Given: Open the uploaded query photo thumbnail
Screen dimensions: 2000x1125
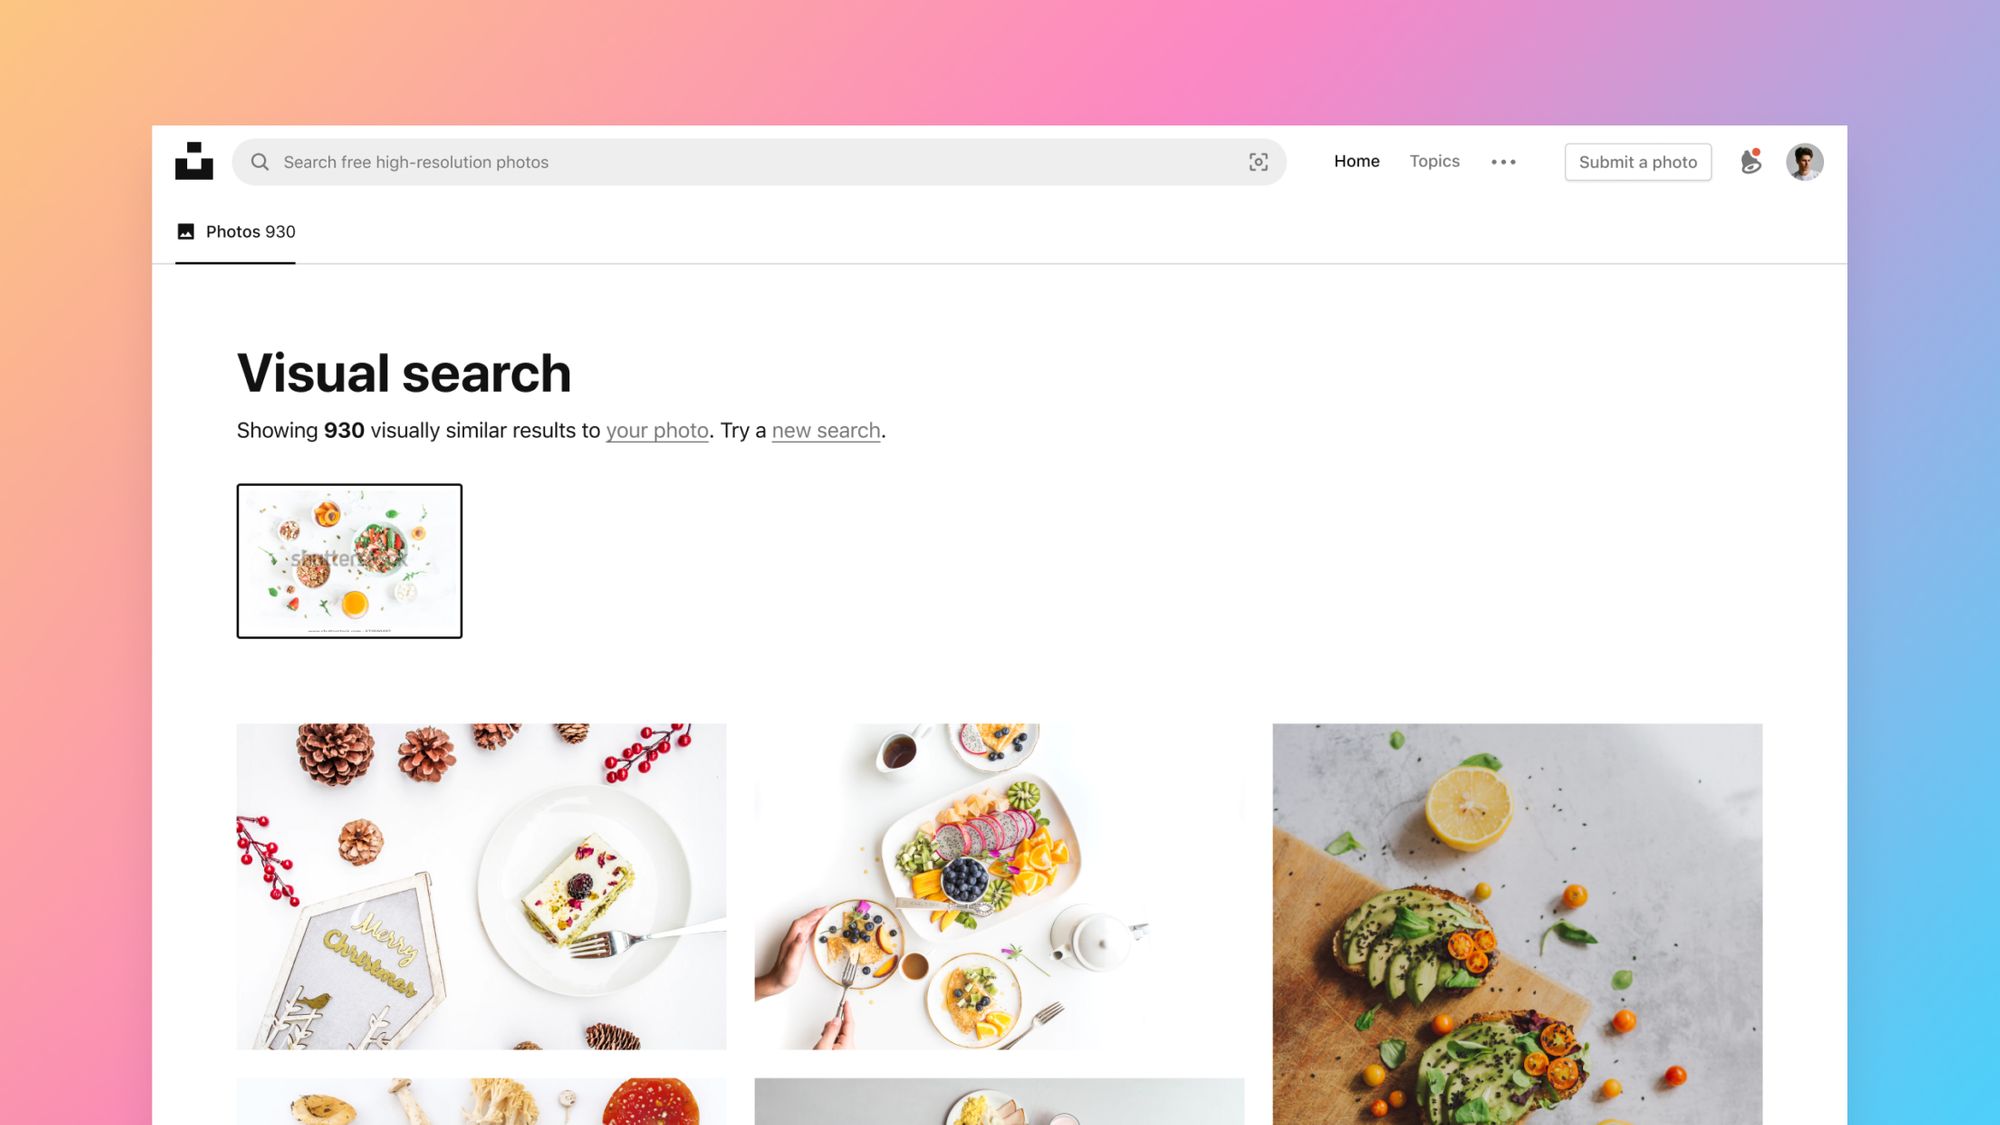Looking at the screenshot, I should [x=349, y=561].
